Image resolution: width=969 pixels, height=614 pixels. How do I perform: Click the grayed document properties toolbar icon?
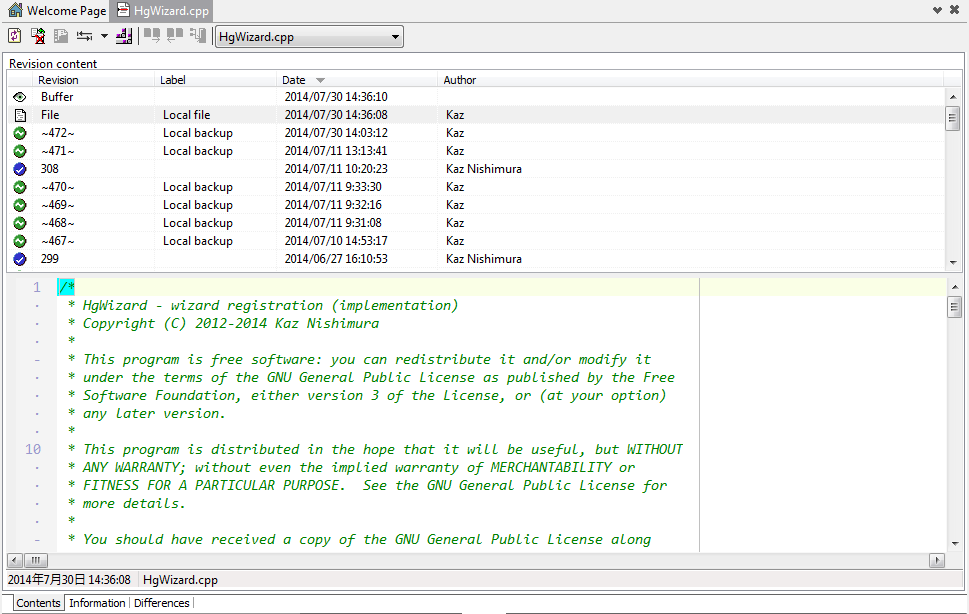click(61, 36)
